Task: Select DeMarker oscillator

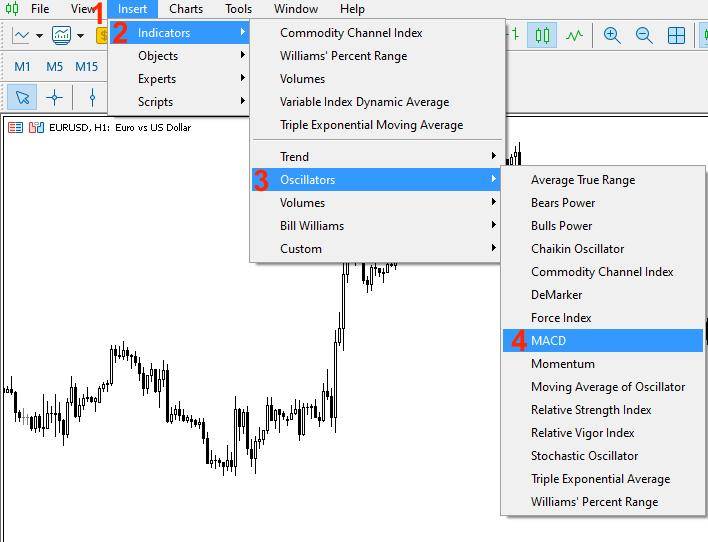Action: [603, 295]
